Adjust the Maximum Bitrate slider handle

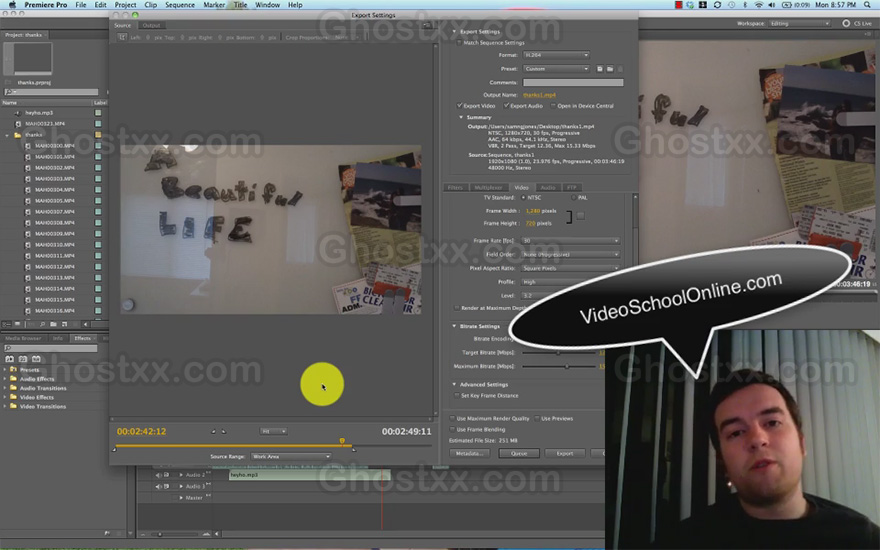567,366
